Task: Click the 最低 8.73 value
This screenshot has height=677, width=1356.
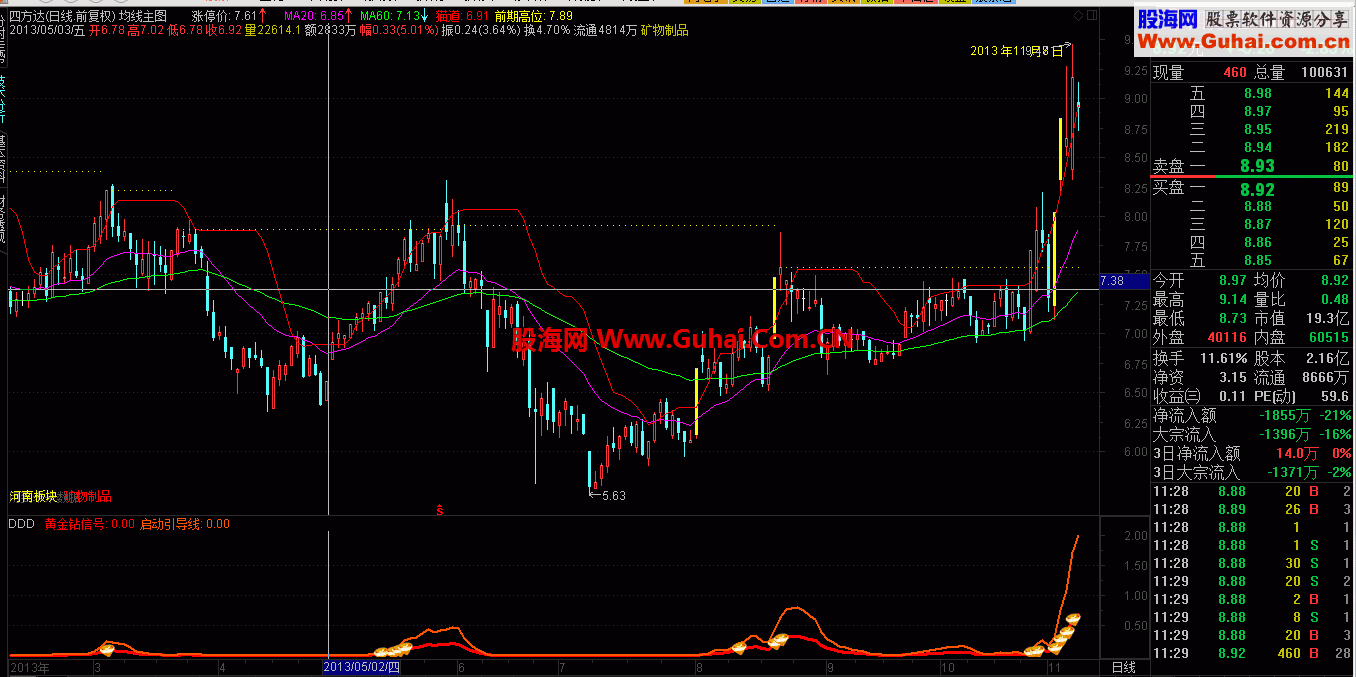Action: pos(1232,318)
